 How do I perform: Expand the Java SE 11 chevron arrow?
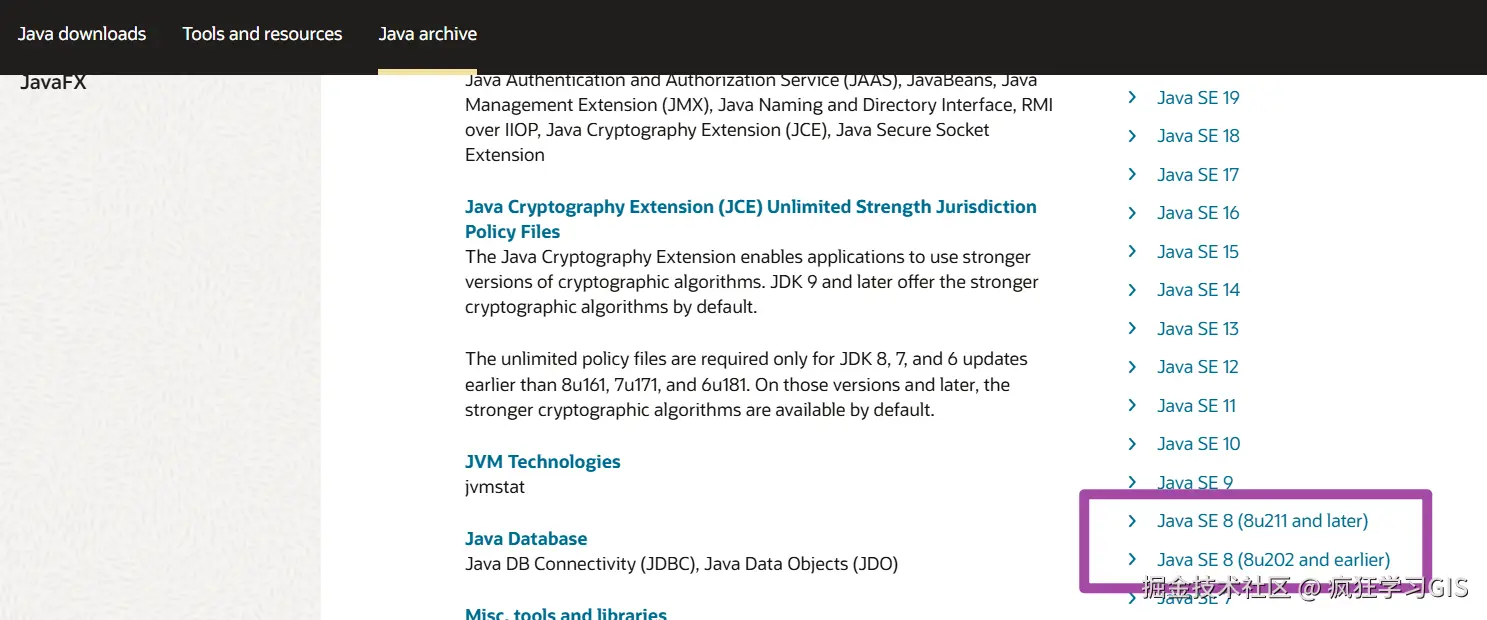[1132, 405]
